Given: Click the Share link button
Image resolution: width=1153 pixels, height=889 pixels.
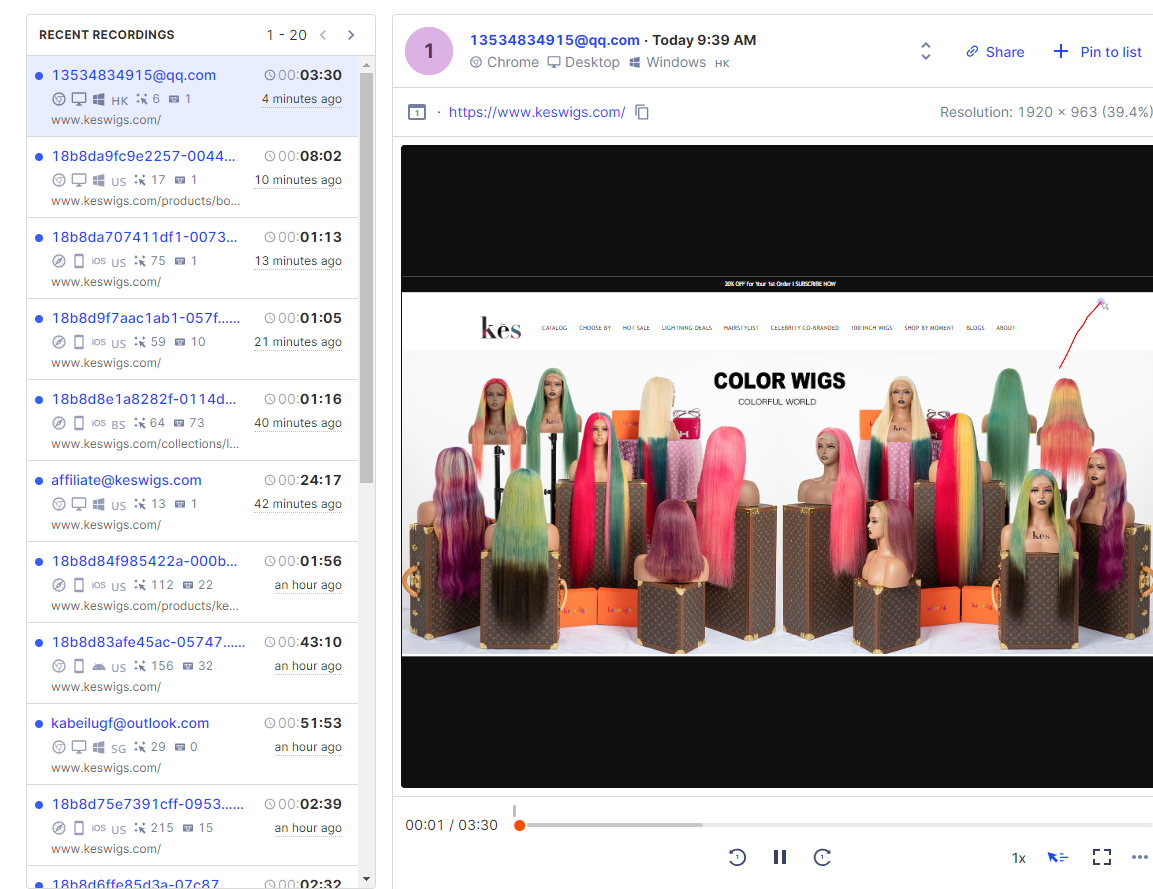Looking at the screenshot, I should click(x=995, y=51).
